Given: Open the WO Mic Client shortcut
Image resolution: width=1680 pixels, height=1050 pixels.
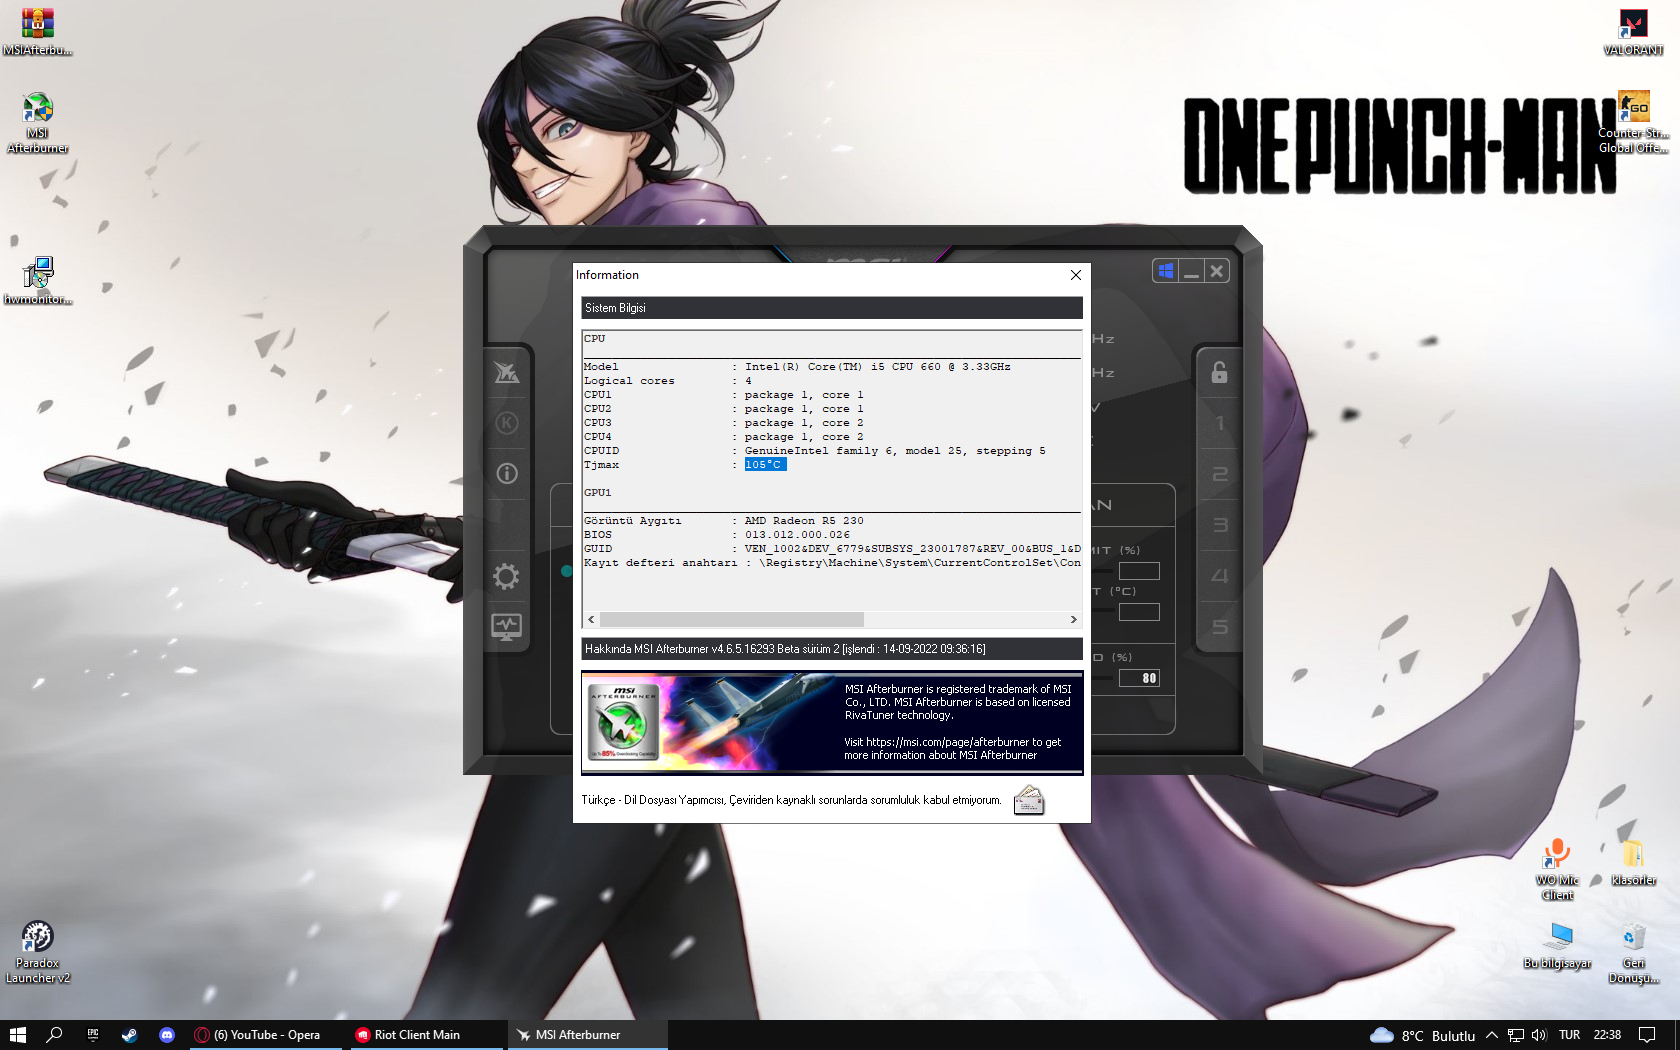Looking at the screenshot, I should pos(1557,869).
